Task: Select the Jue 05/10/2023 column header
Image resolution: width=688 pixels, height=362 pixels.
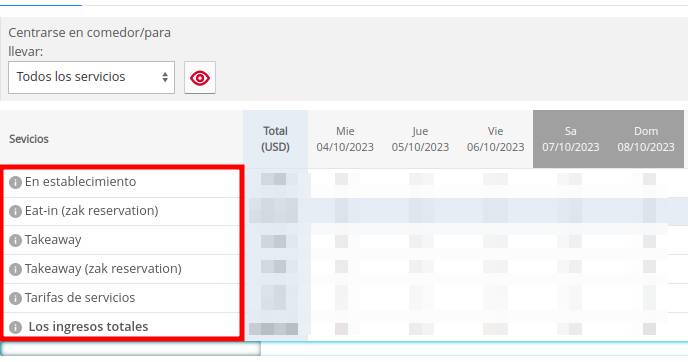Action: (420, 139)
